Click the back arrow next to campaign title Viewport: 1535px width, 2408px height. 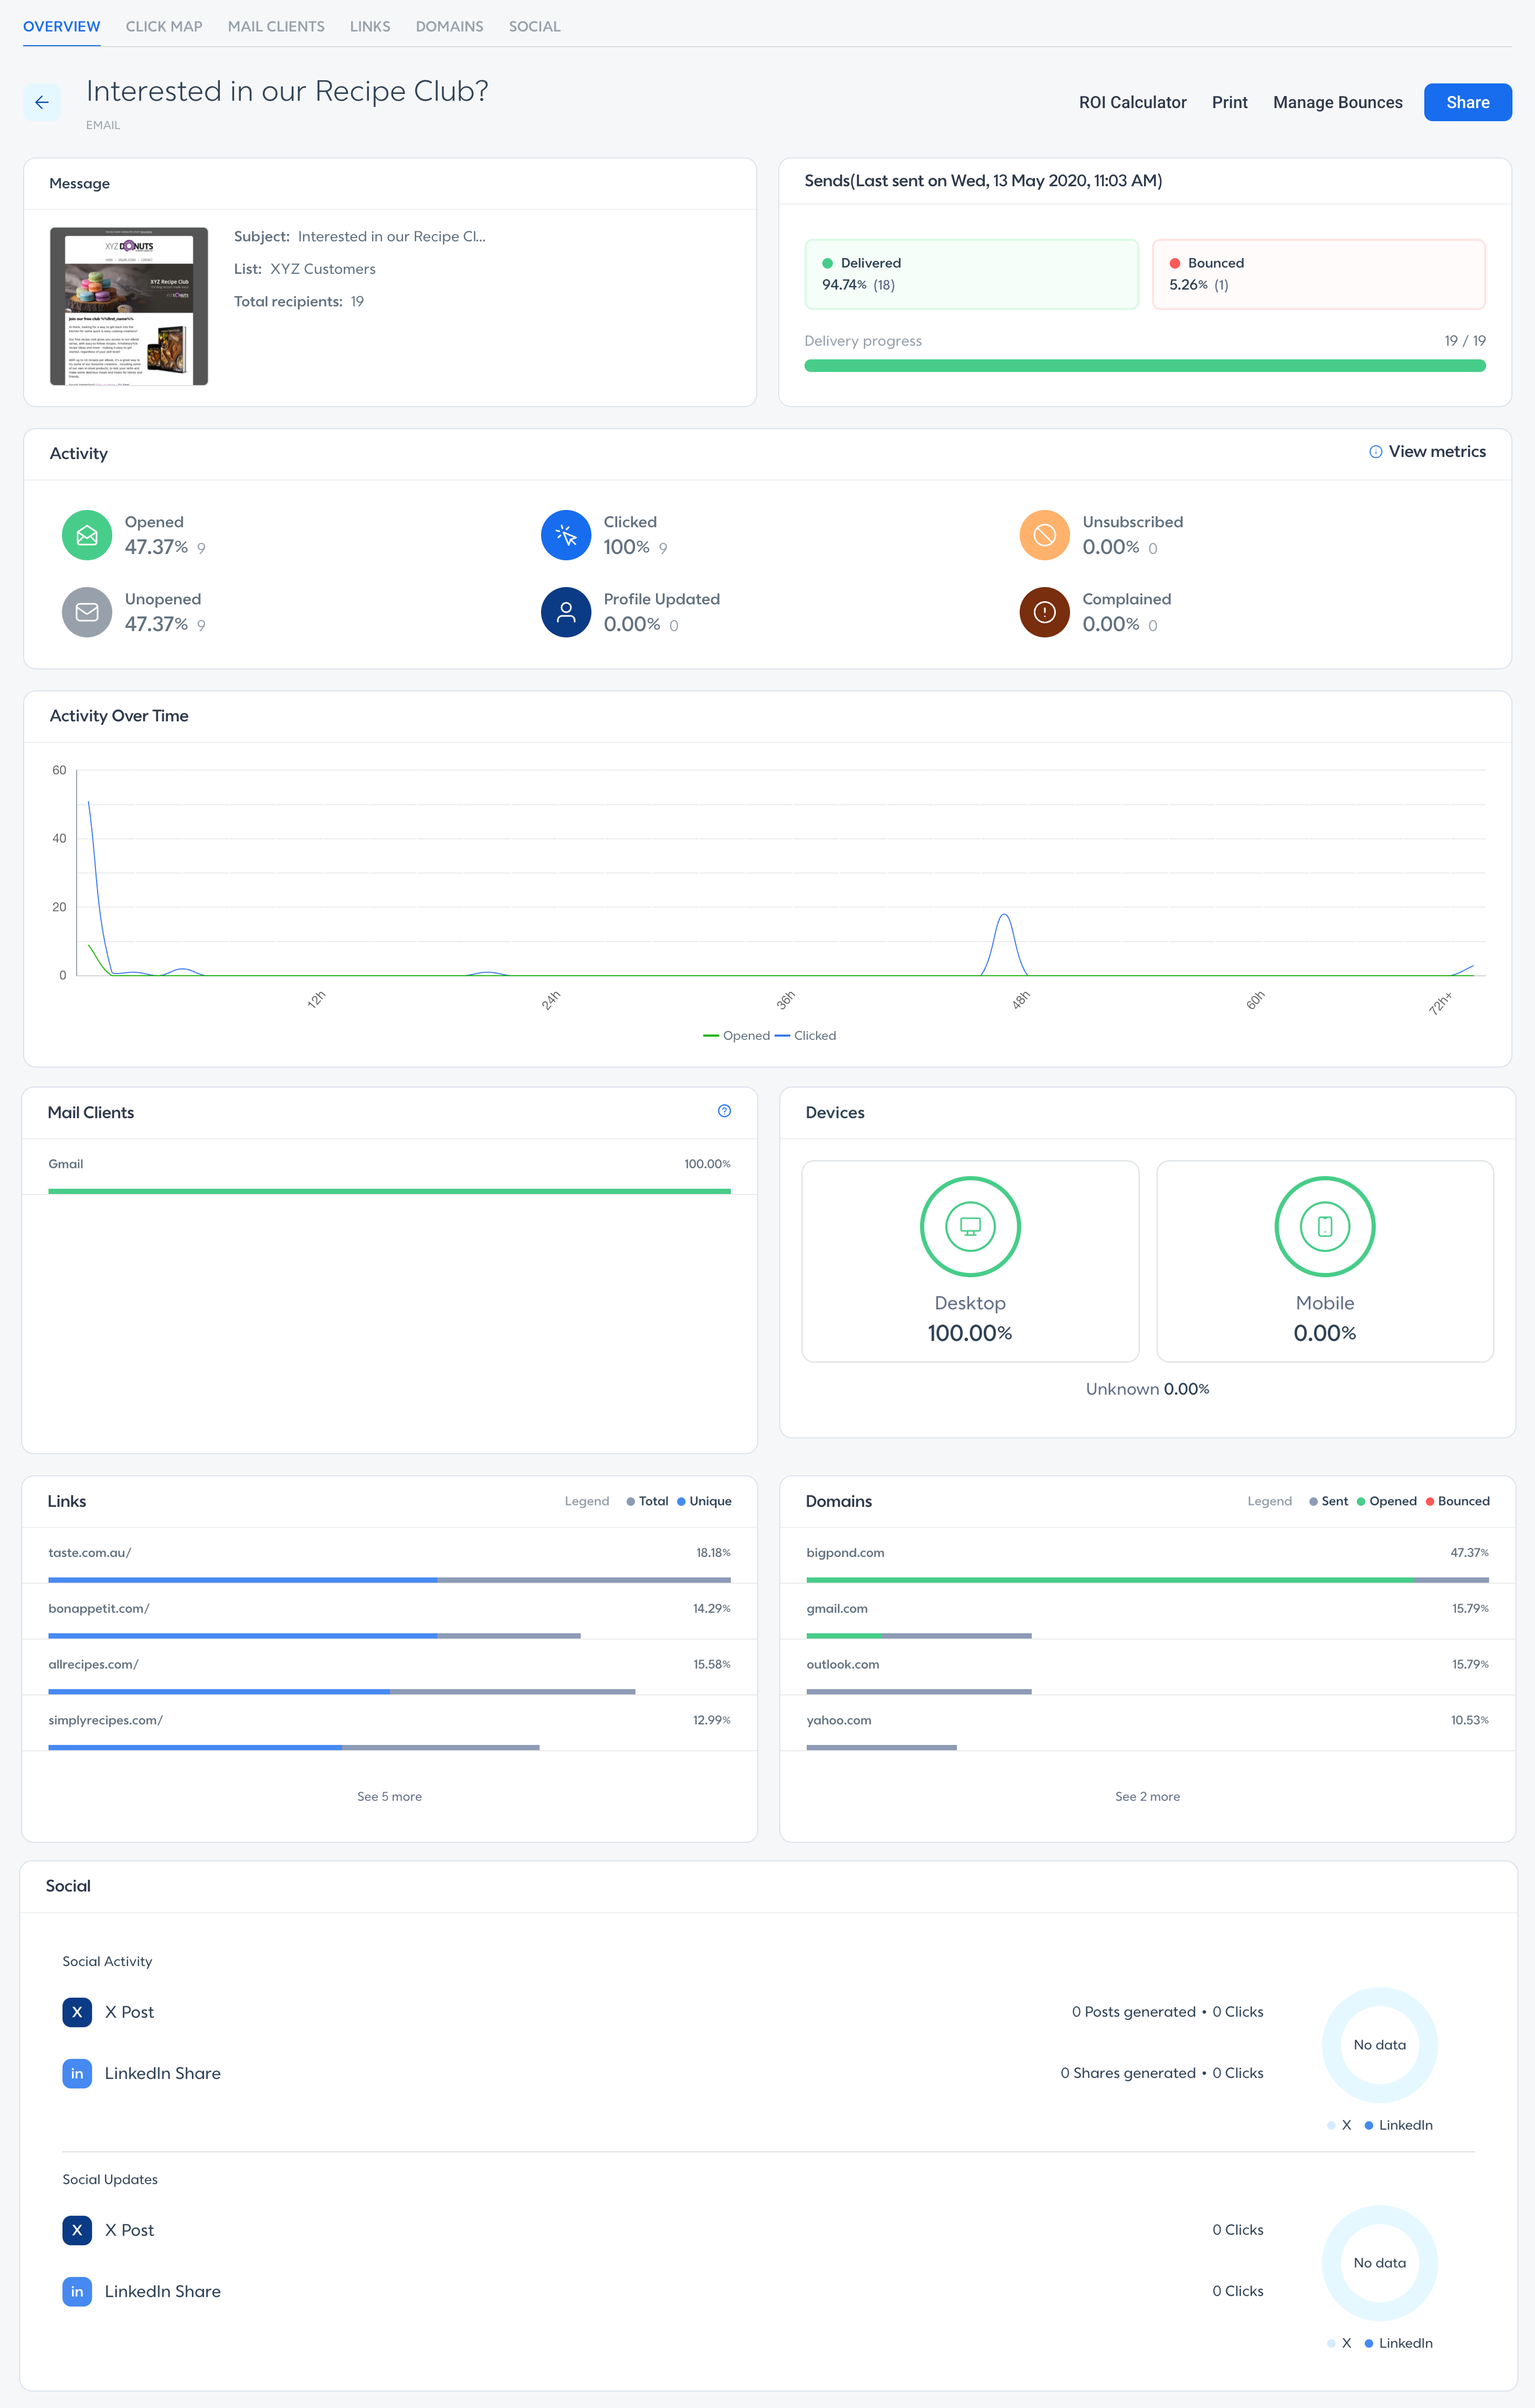[42, 102]
